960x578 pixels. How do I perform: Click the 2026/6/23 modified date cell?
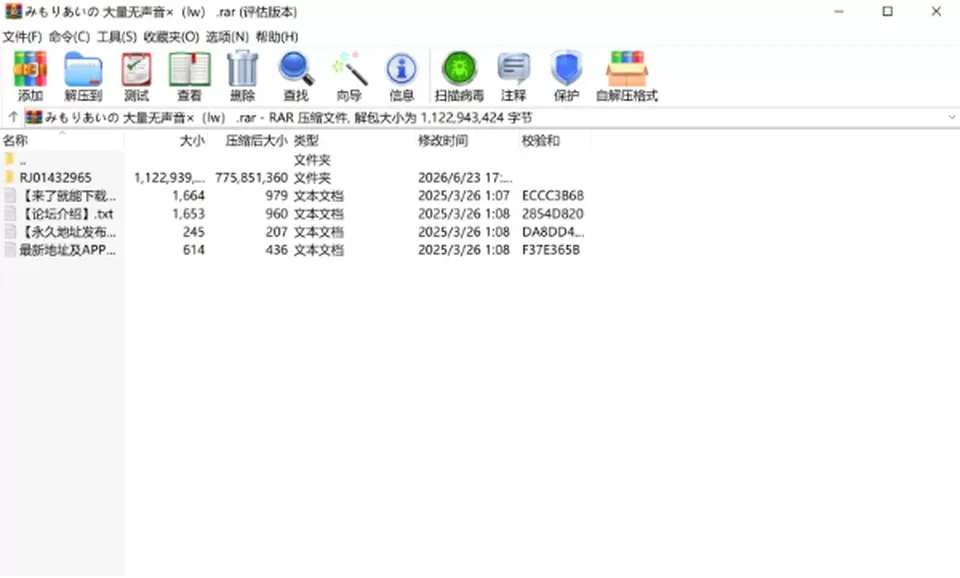(x=465, y=178)
